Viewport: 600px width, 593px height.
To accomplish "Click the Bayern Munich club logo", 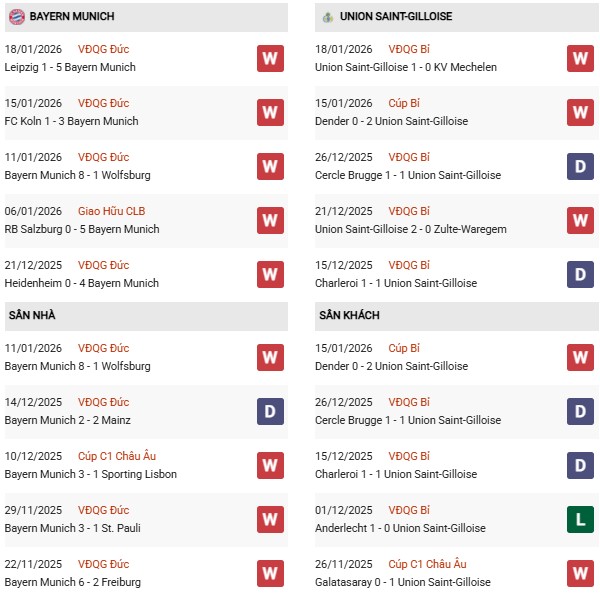I will tap(16, 17).
